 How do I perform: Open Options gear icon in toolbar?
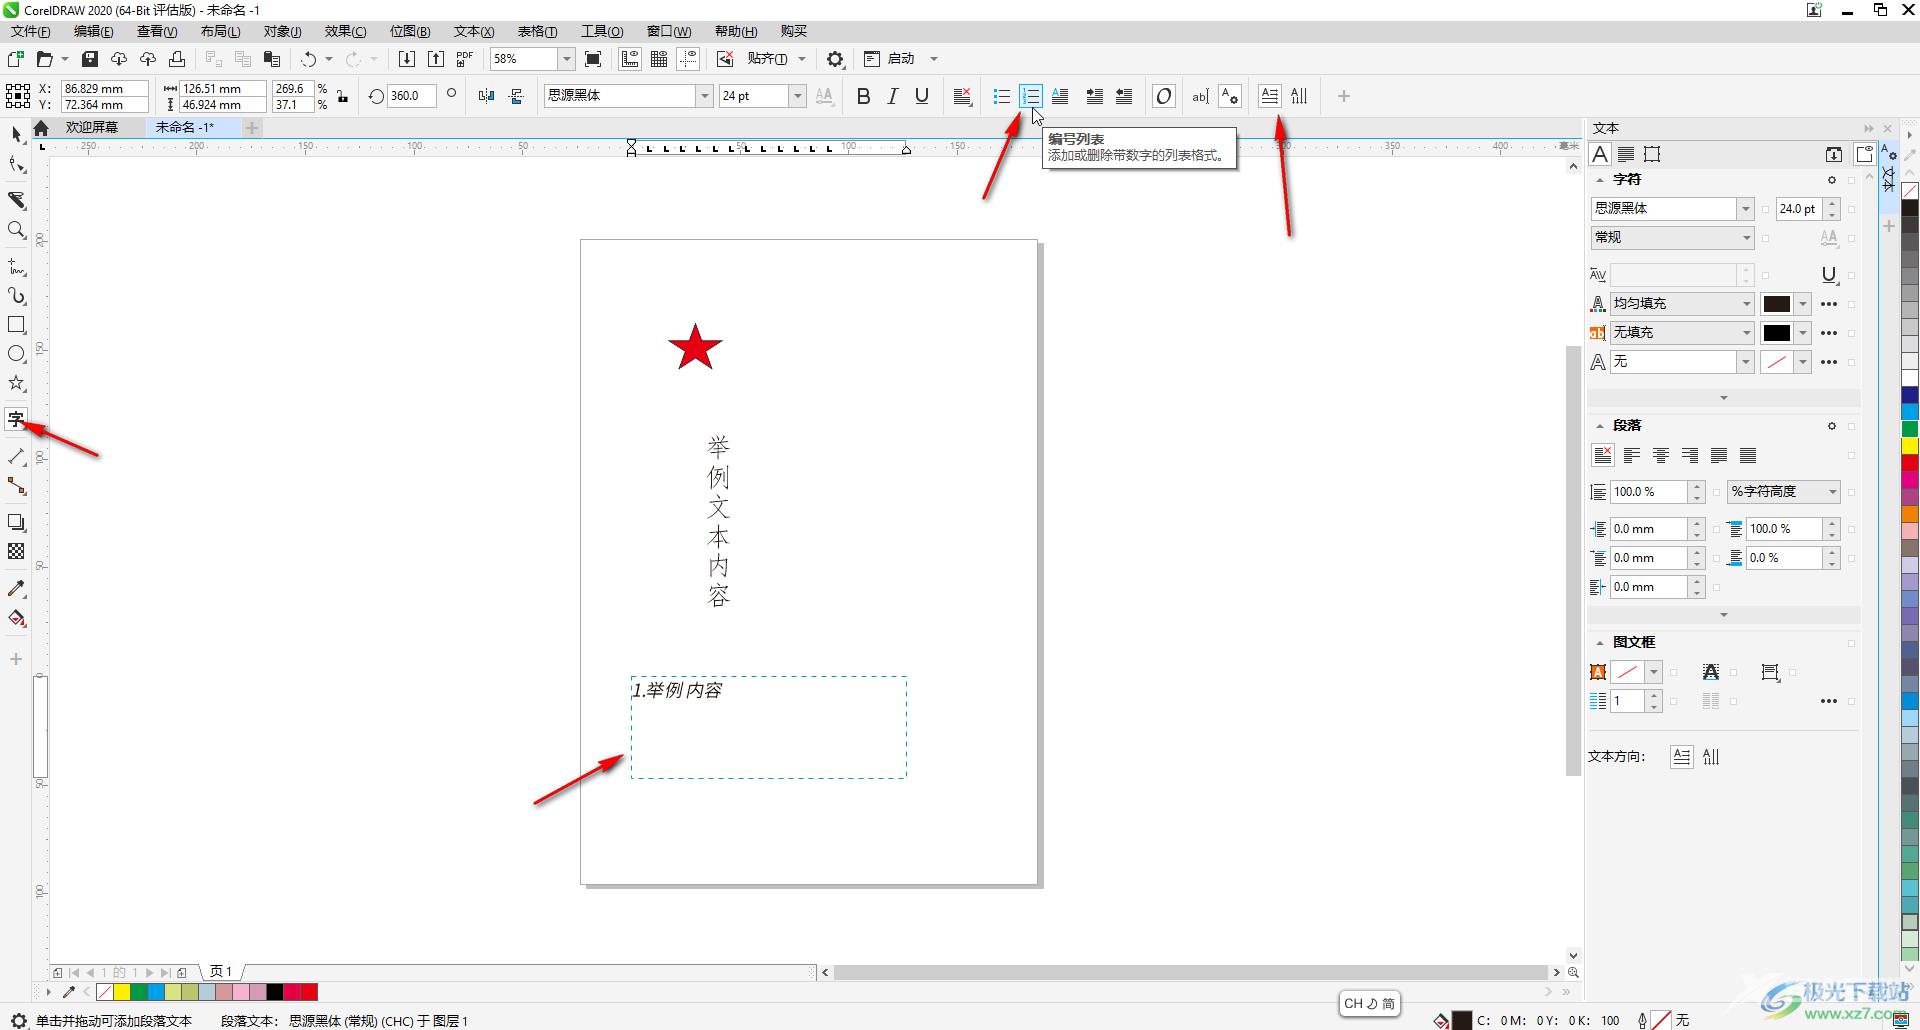click(835, 59)
